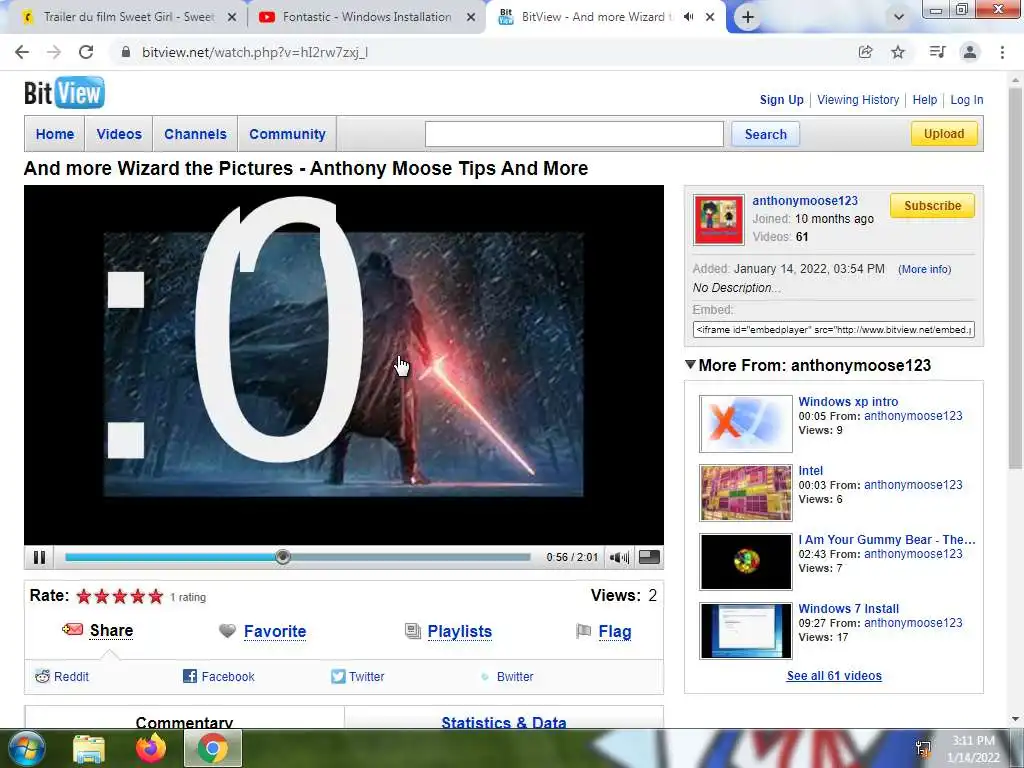The image size is (1024, 768).
Task: Mute the video player volume
Action: coord(619,557)
